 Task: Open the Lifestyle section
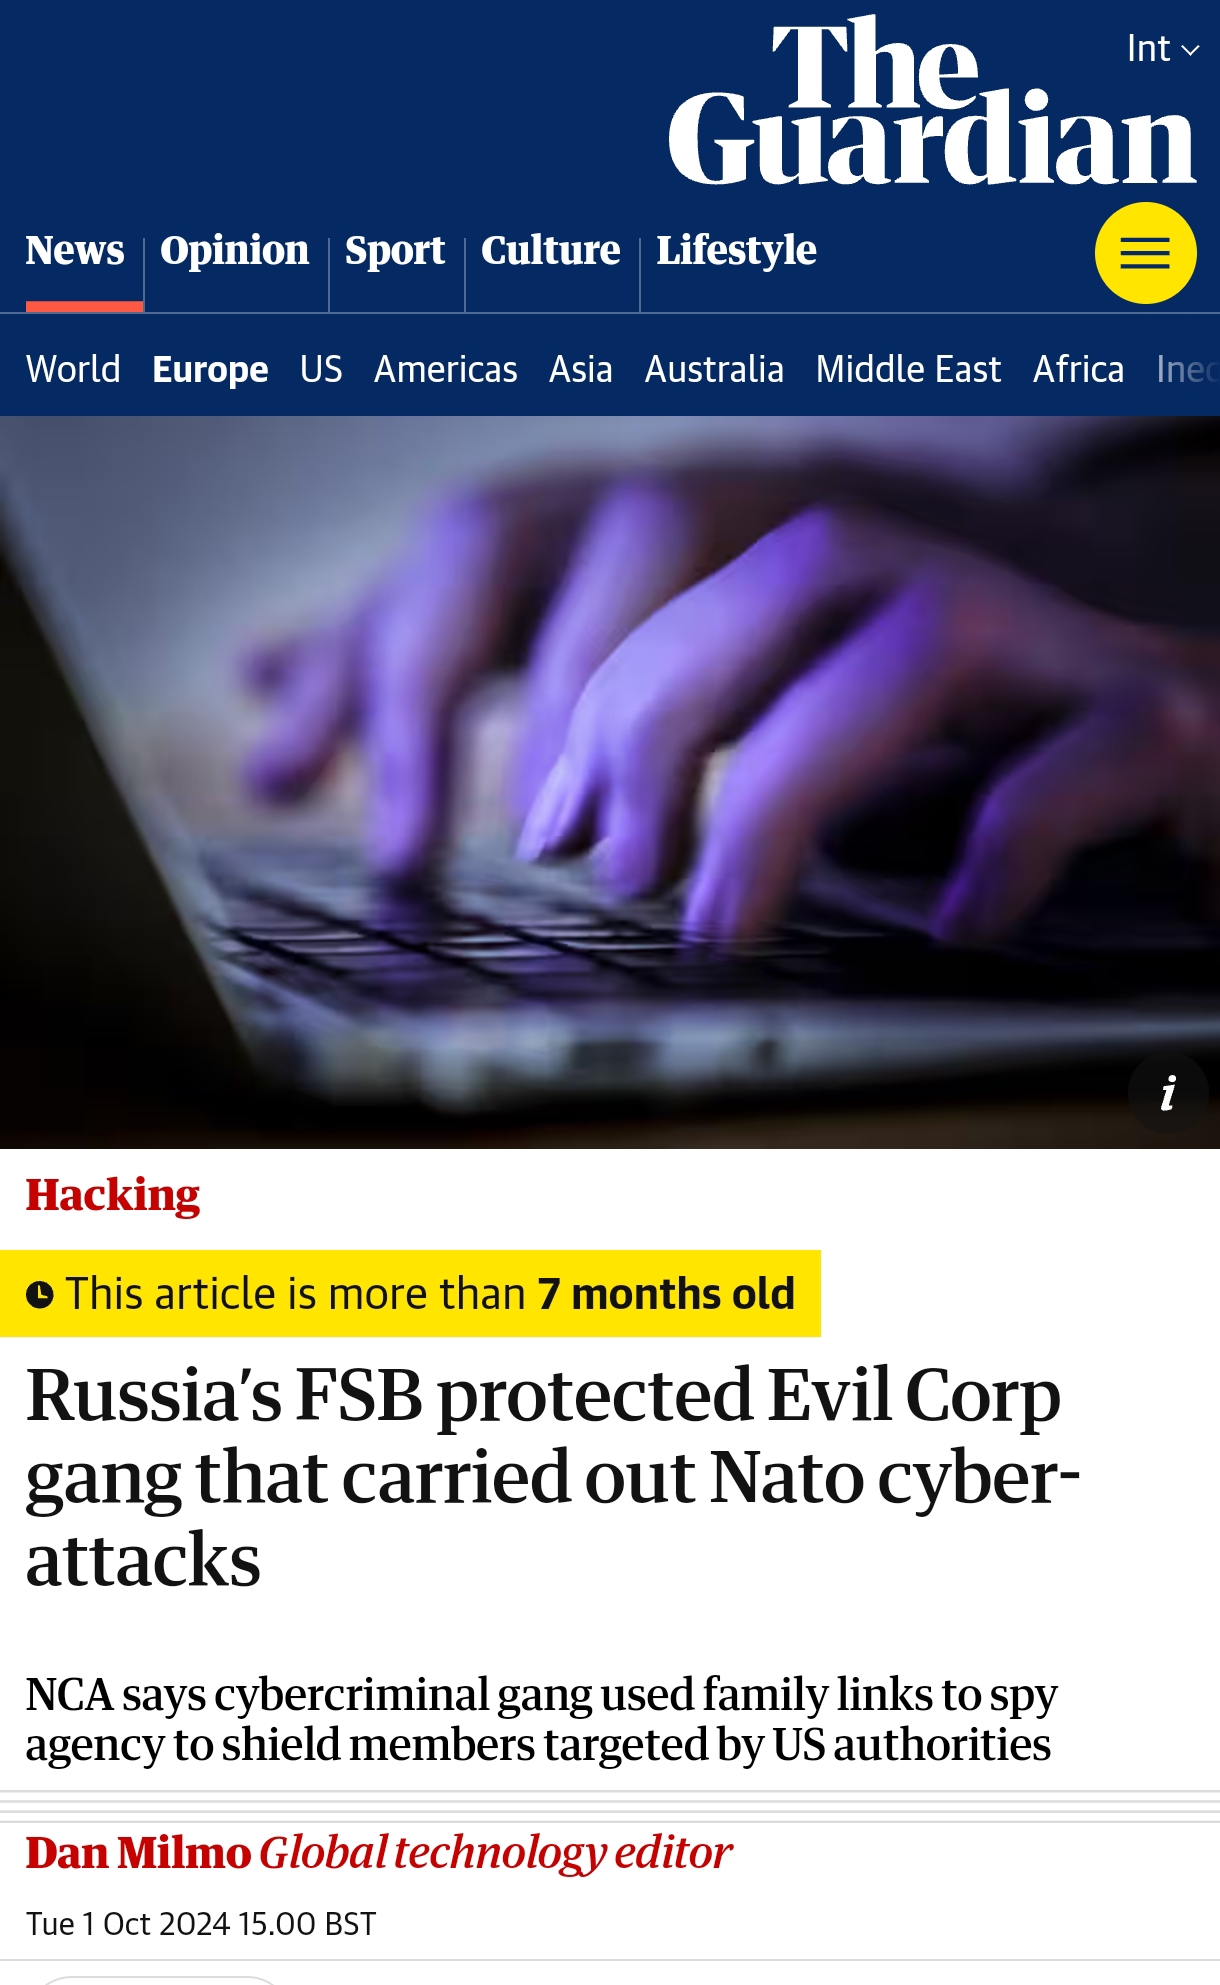pyautogui.click(x=737, y=250)
